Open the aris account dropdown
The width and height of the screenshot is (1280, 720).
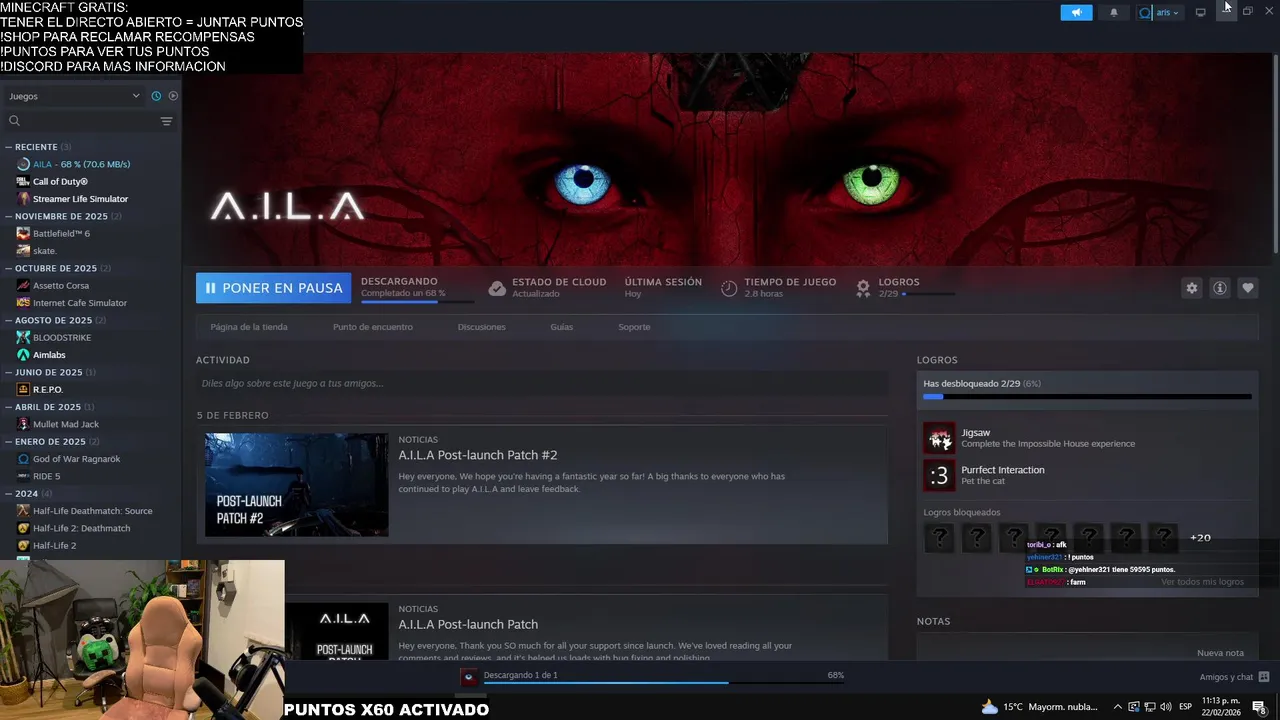tap(1159, 13)
